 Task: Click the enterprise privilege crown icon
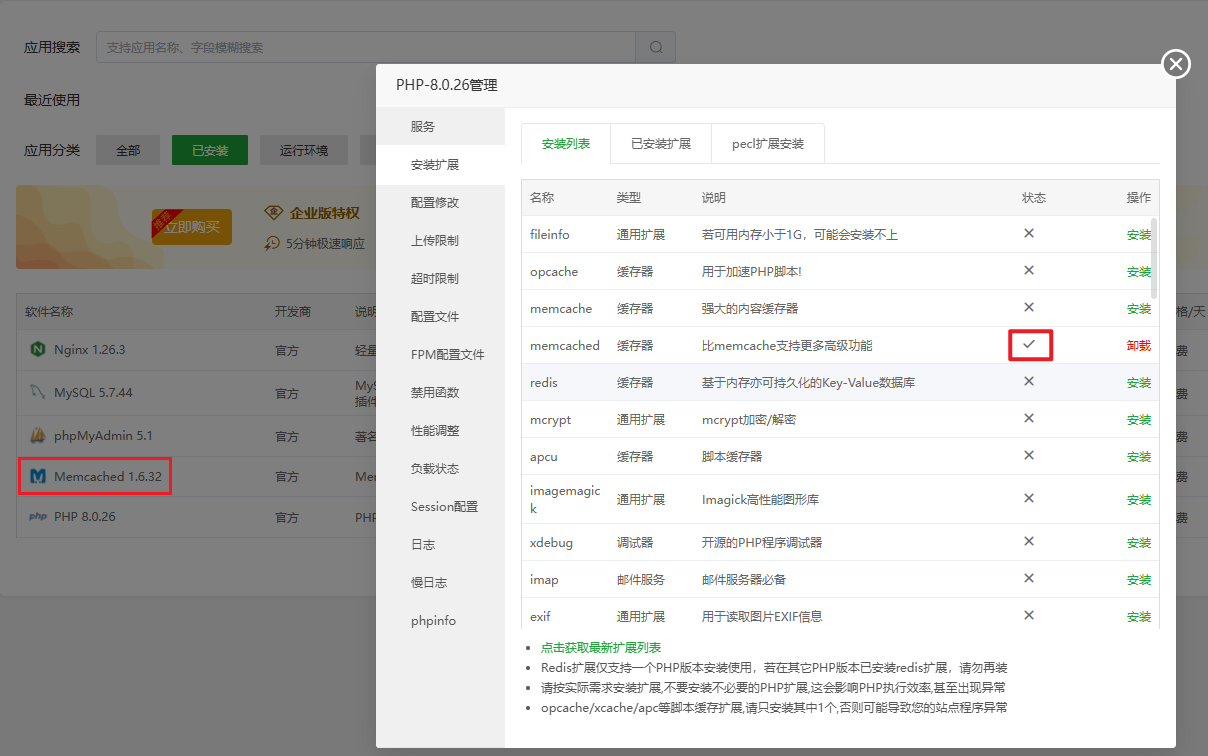[273, 212]
